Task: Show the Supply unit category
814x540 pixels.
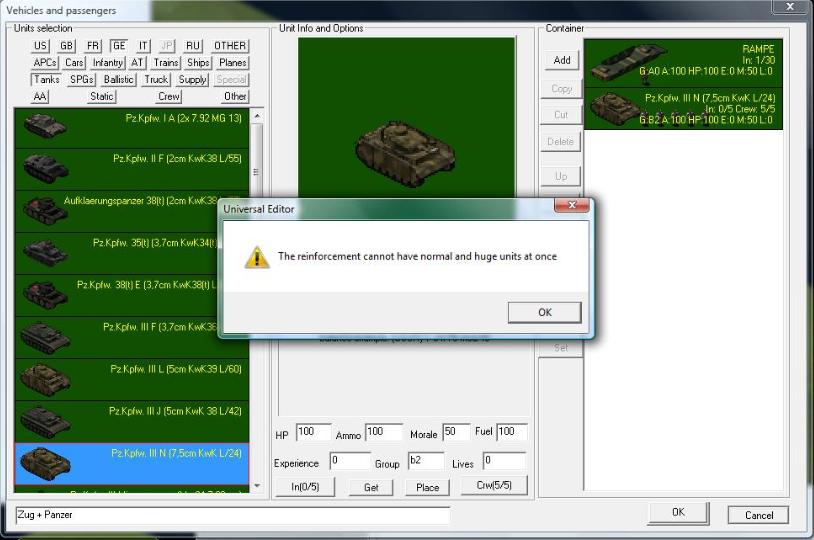Action: tap(193, 79)
